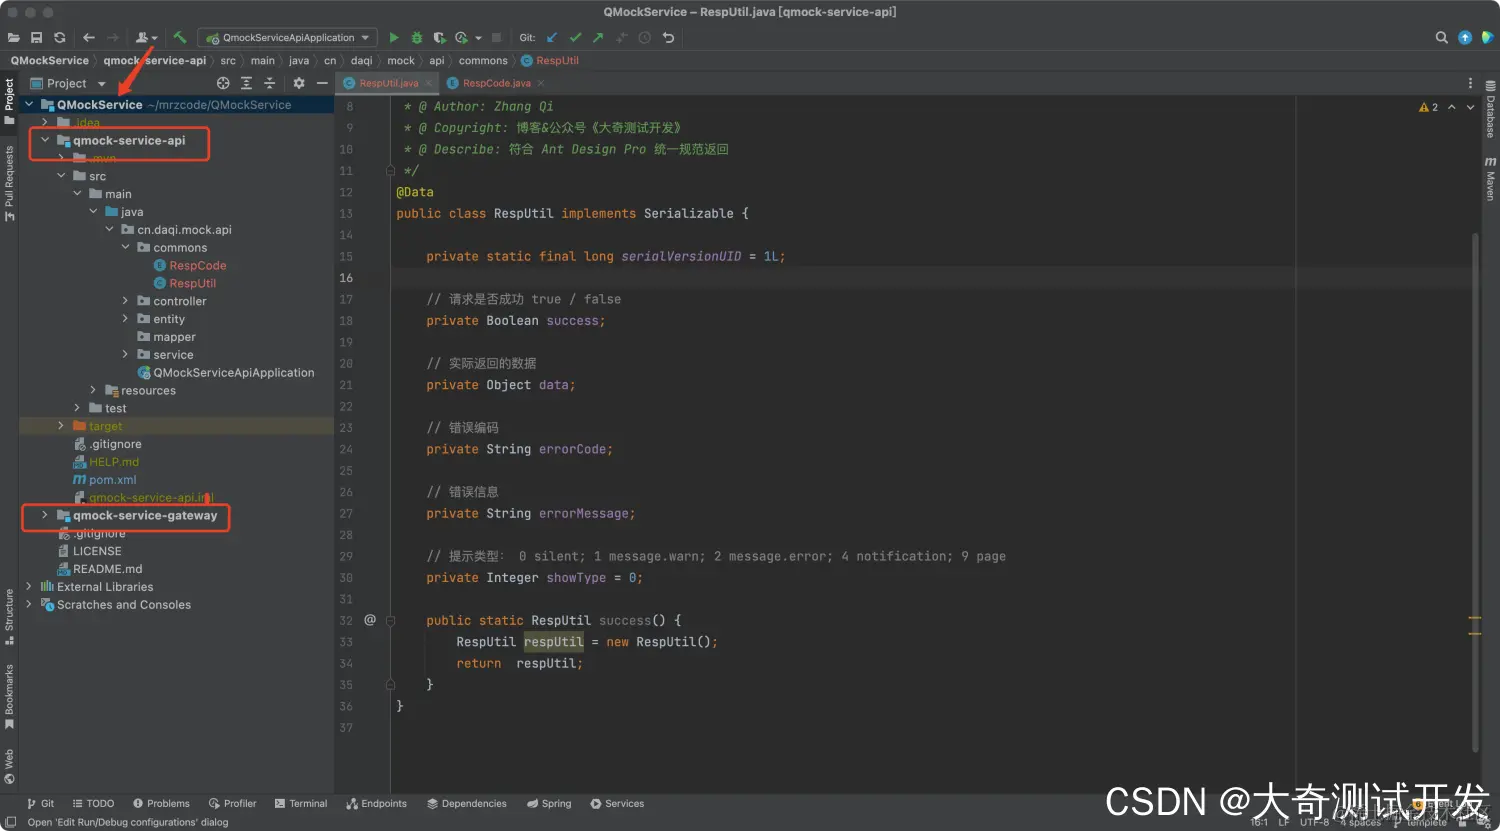Open the Spring tool window
1500x831 pixels.
pos(549,803)
